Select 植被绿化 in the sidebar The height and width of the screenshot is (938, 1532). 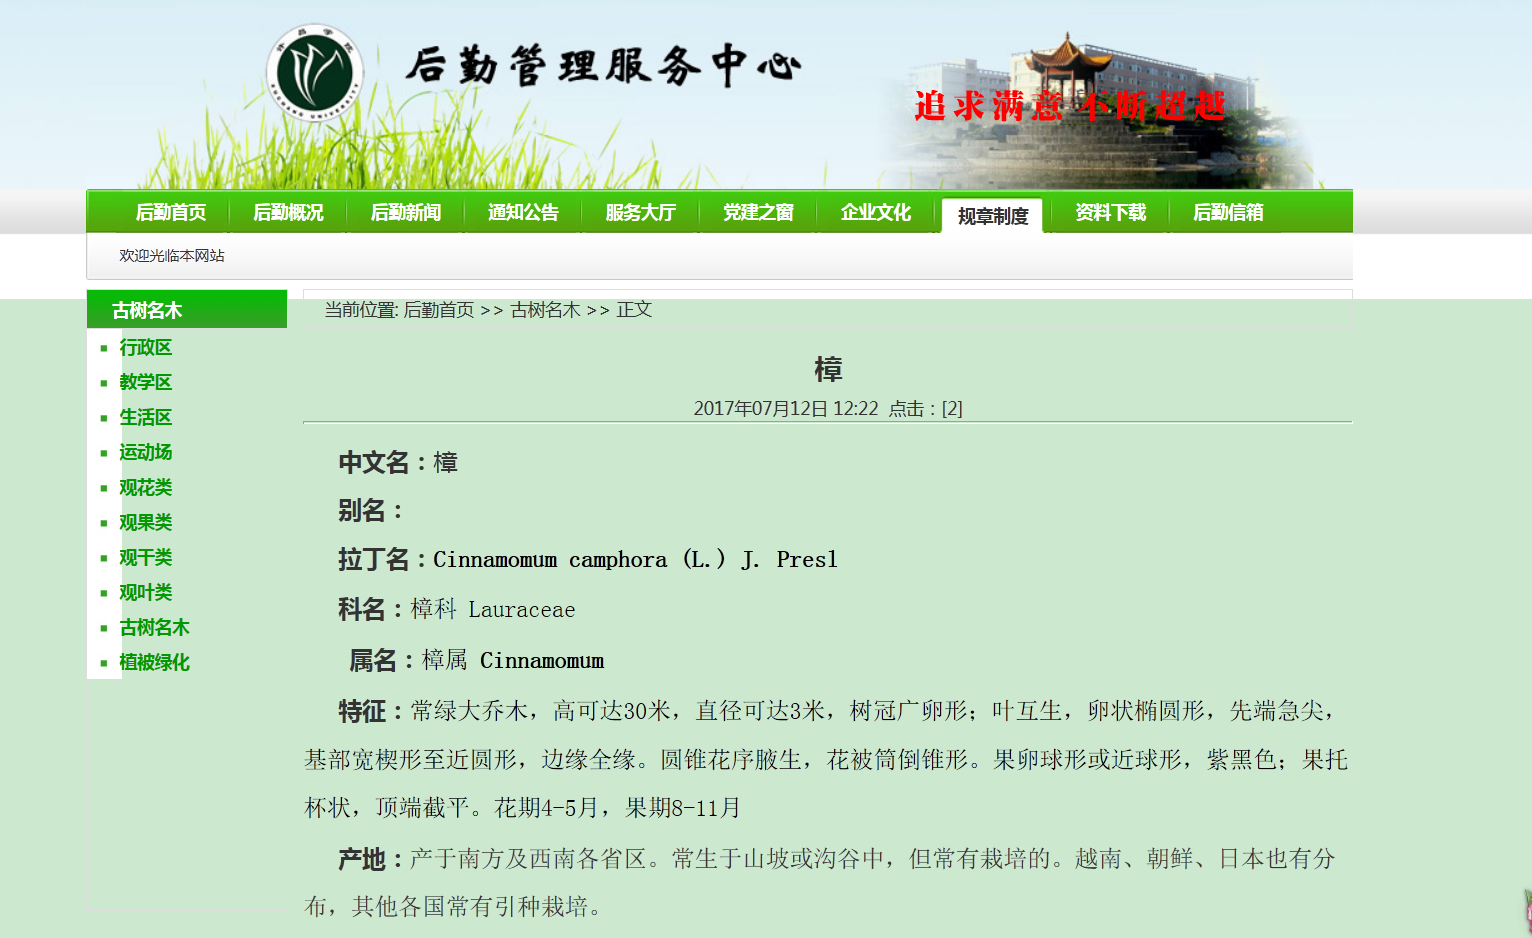pos(154,663)
